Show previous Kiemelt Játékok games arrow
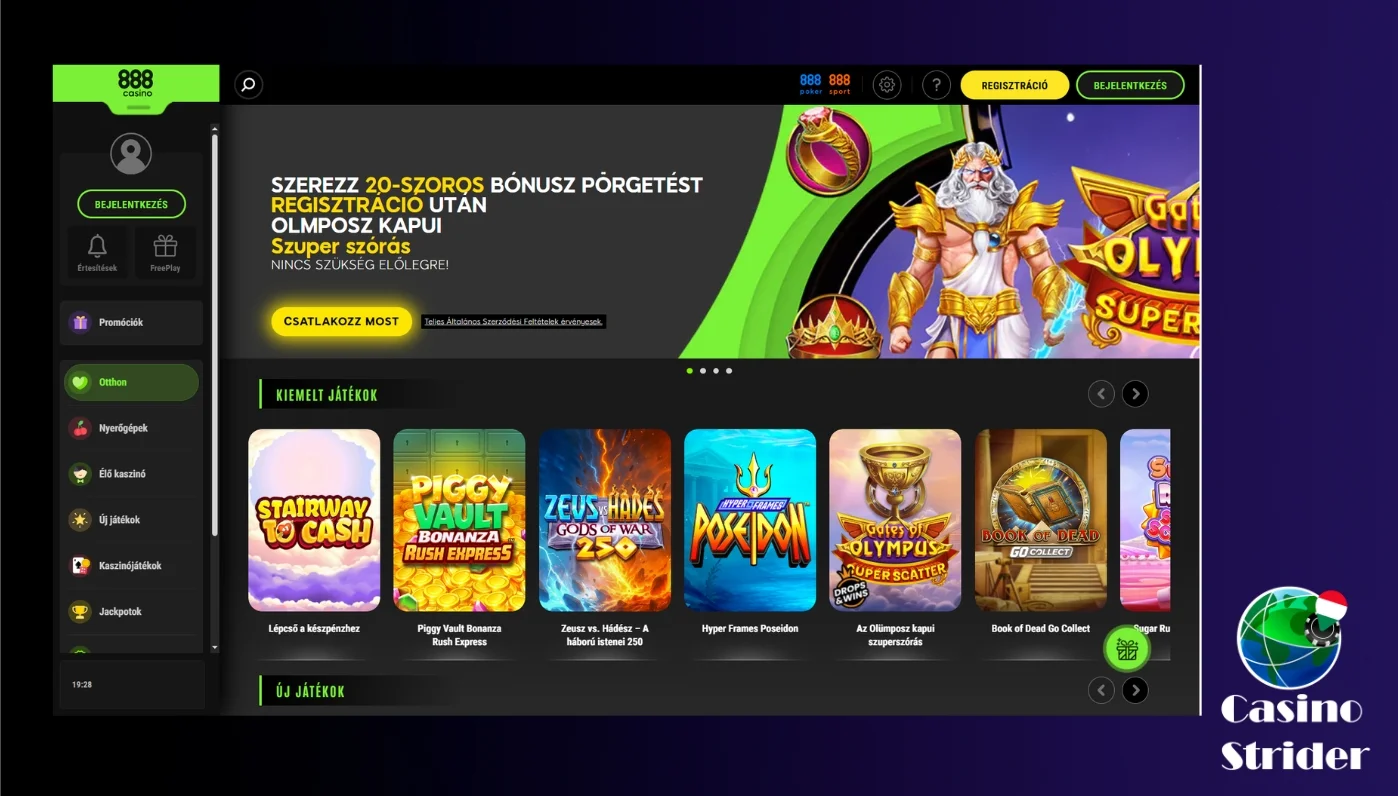This screenshot has height=796, width=1398. [1101, 394]
